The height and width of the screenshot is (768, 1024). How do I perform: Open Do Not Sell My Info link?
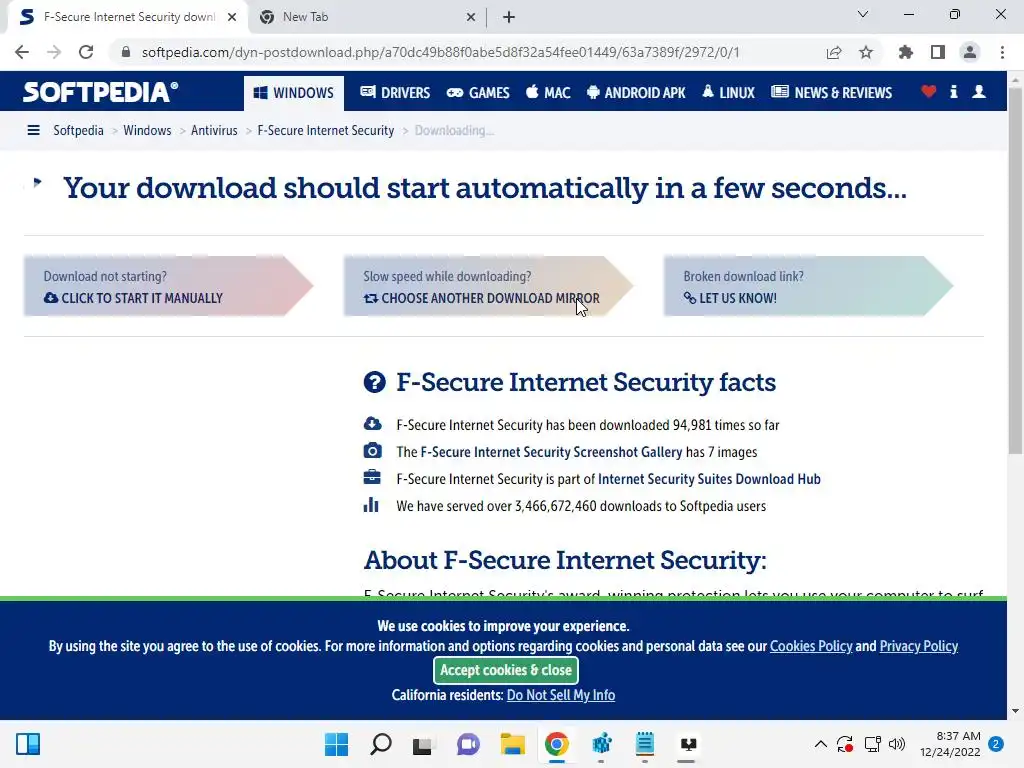point(561,695)
